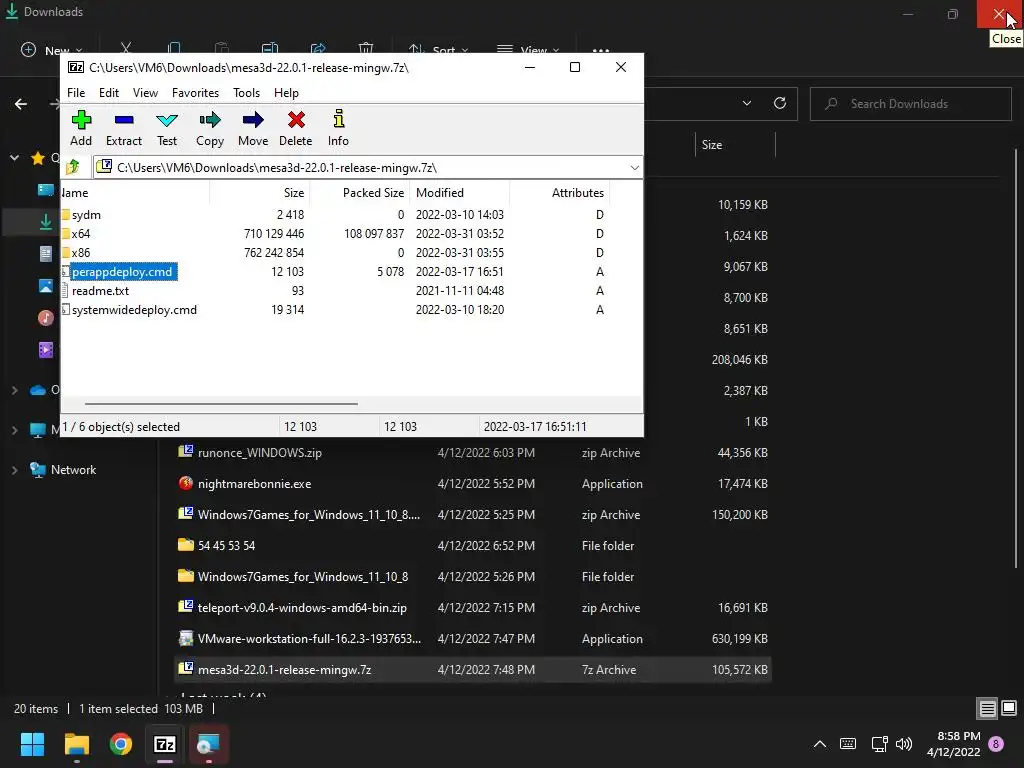
Task: Collapse the Quick access tree node
Action: point(14,158)
